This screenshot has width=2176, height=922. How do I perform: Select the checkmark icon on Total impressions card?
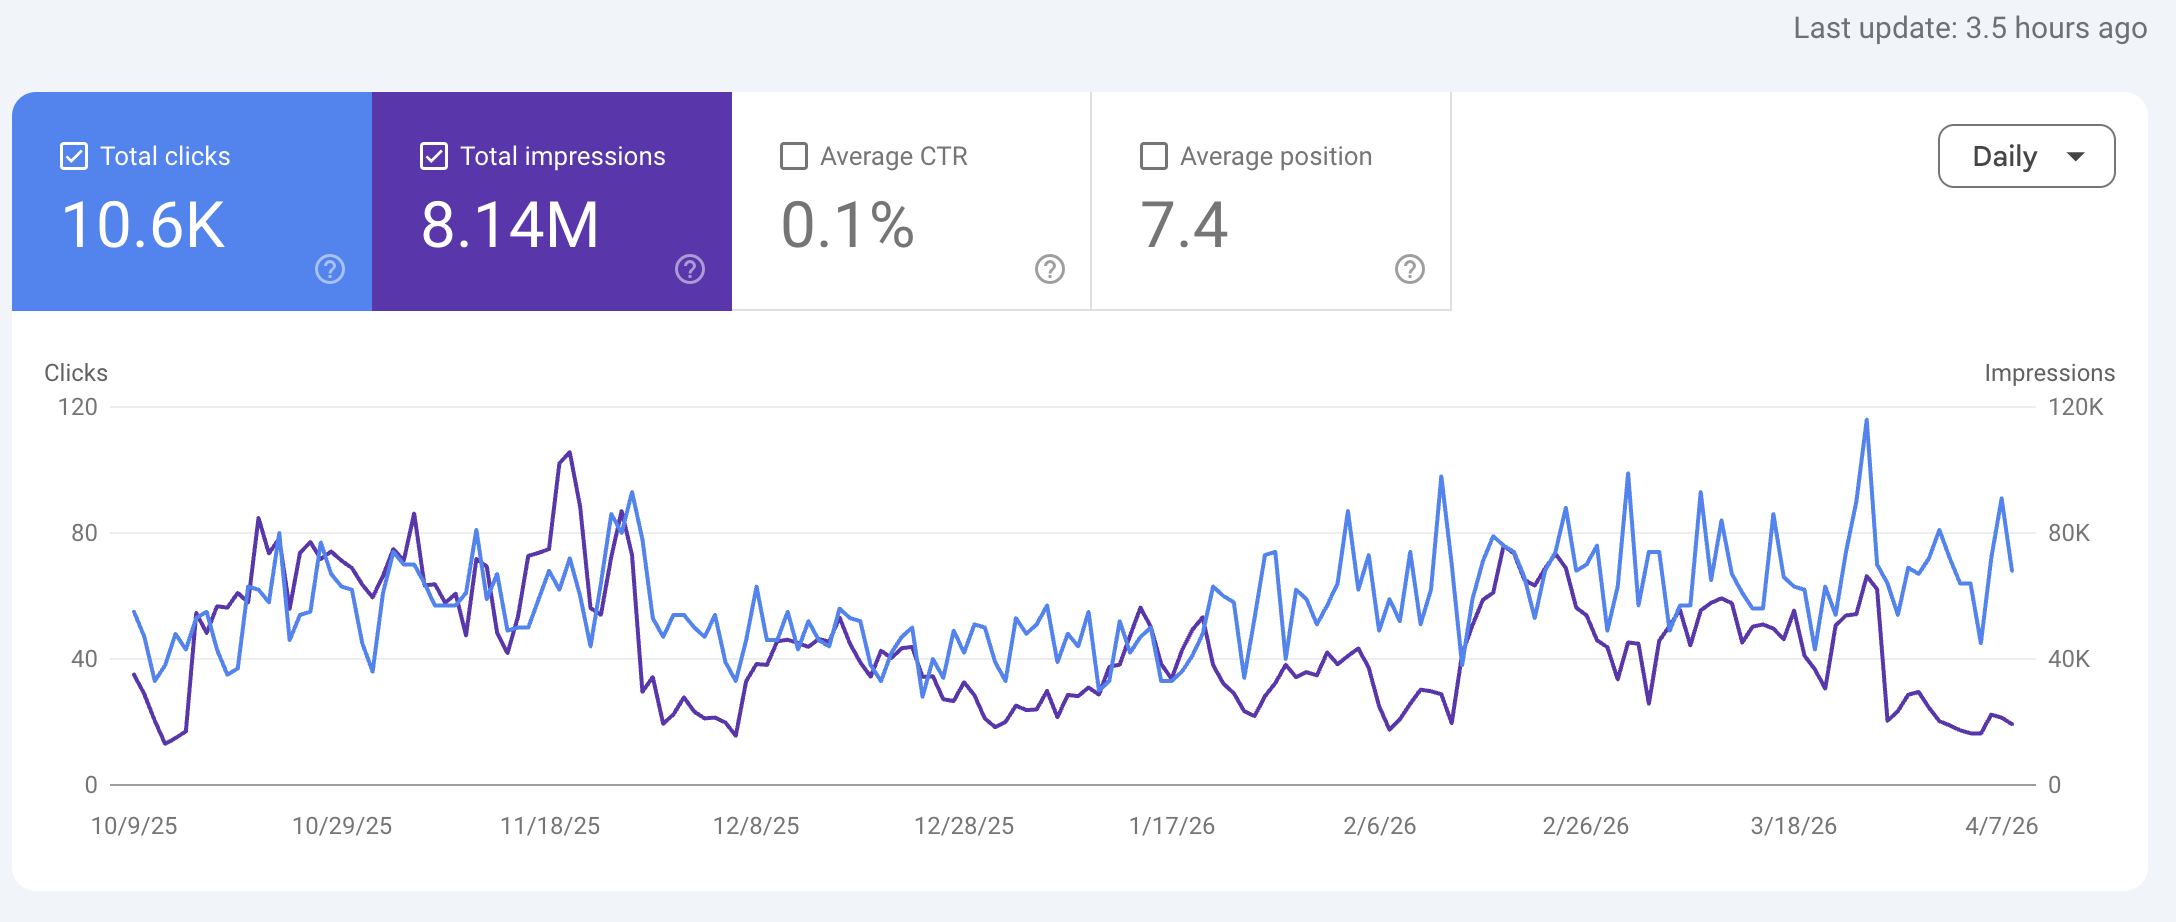(x=433, y=155)
